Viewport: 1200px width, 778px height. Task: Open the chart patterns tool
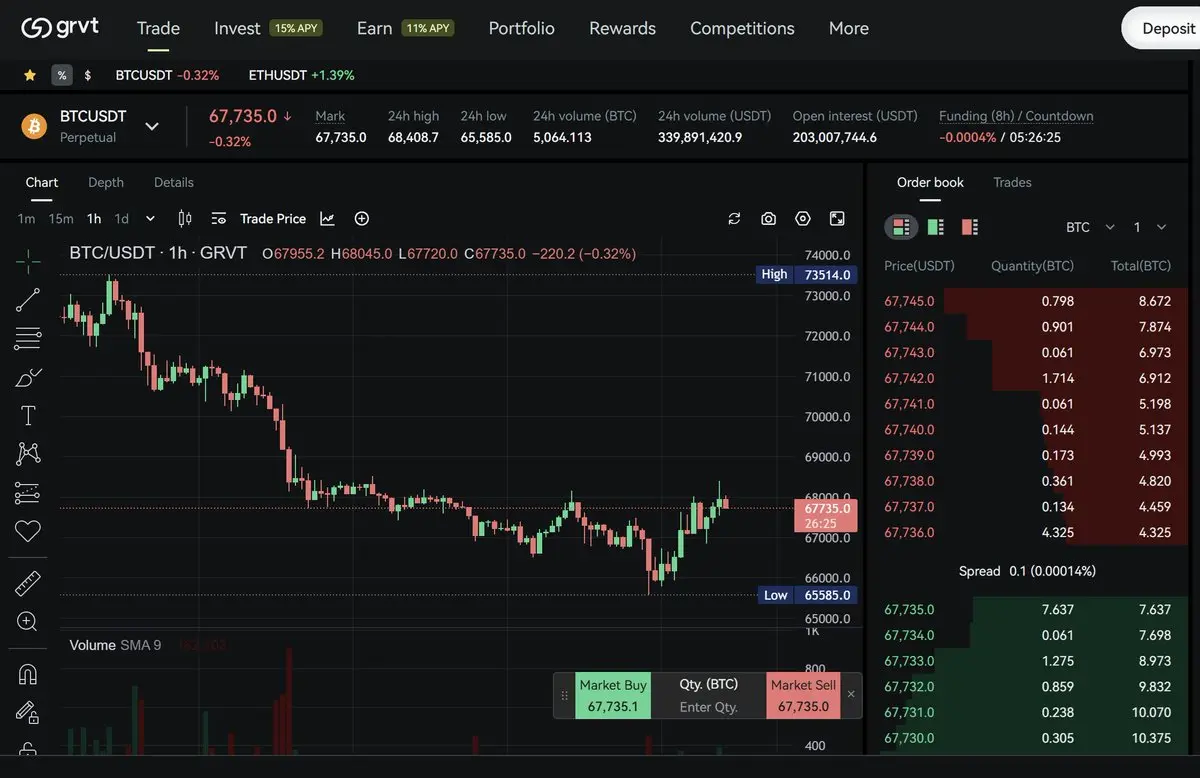28,454
